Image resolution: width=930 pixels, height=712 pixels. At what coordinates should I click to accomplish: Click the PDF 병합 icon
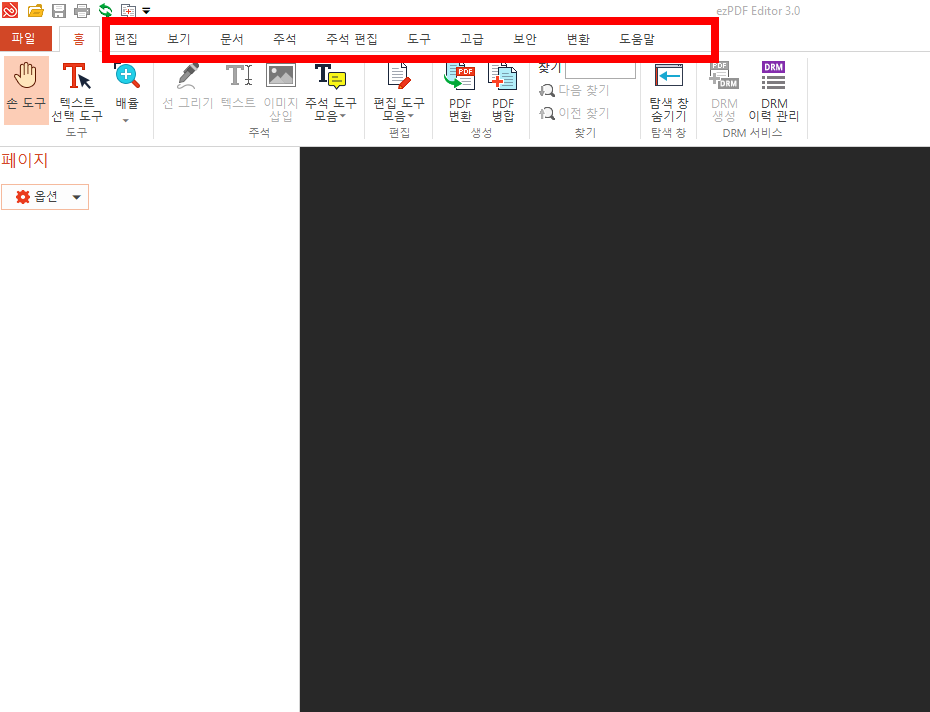(502, 90)
